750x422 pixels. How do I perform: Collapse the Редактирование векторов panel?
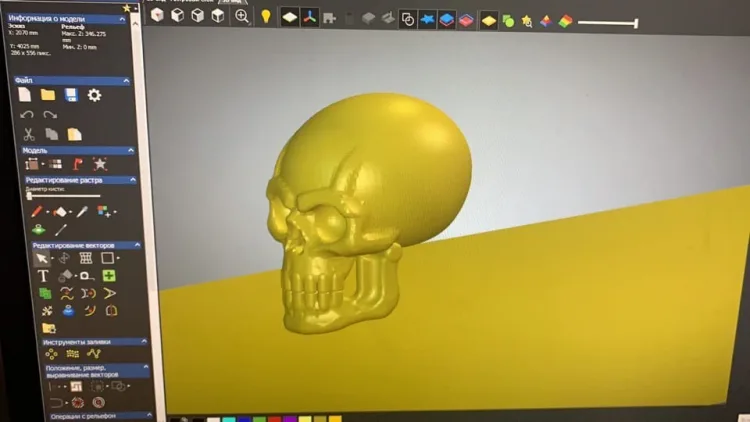(x=137, y=245)
